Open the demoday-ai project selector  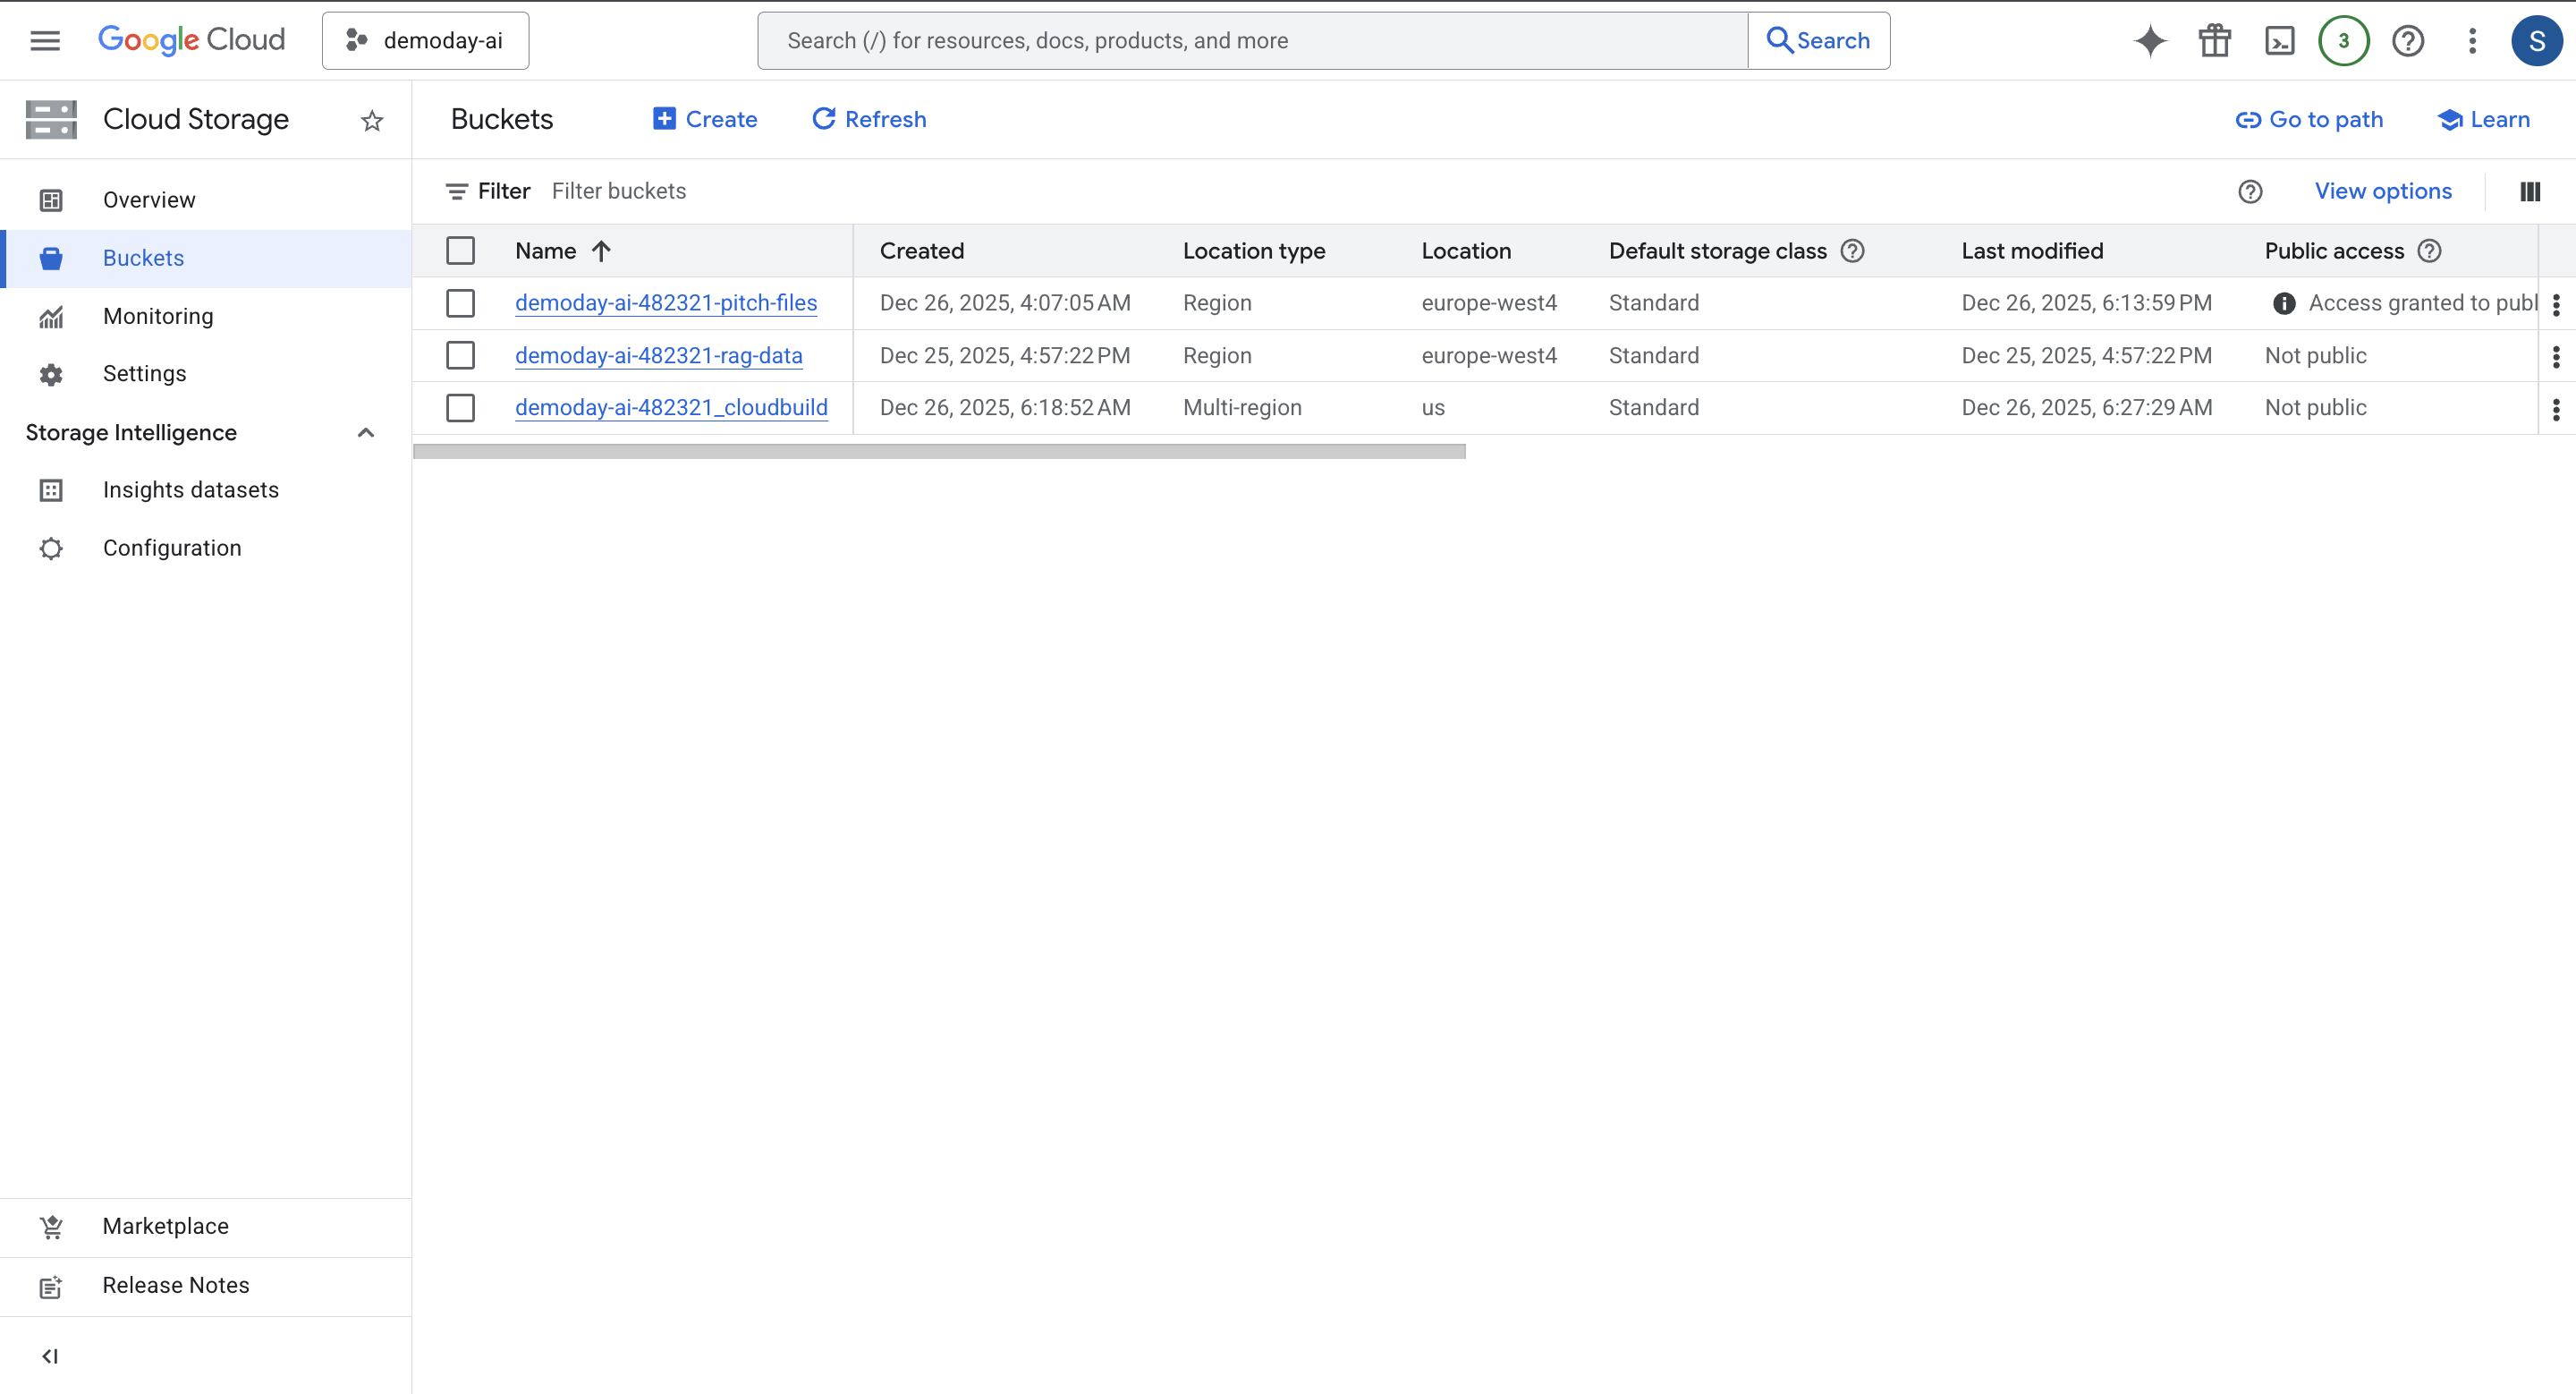425,41
